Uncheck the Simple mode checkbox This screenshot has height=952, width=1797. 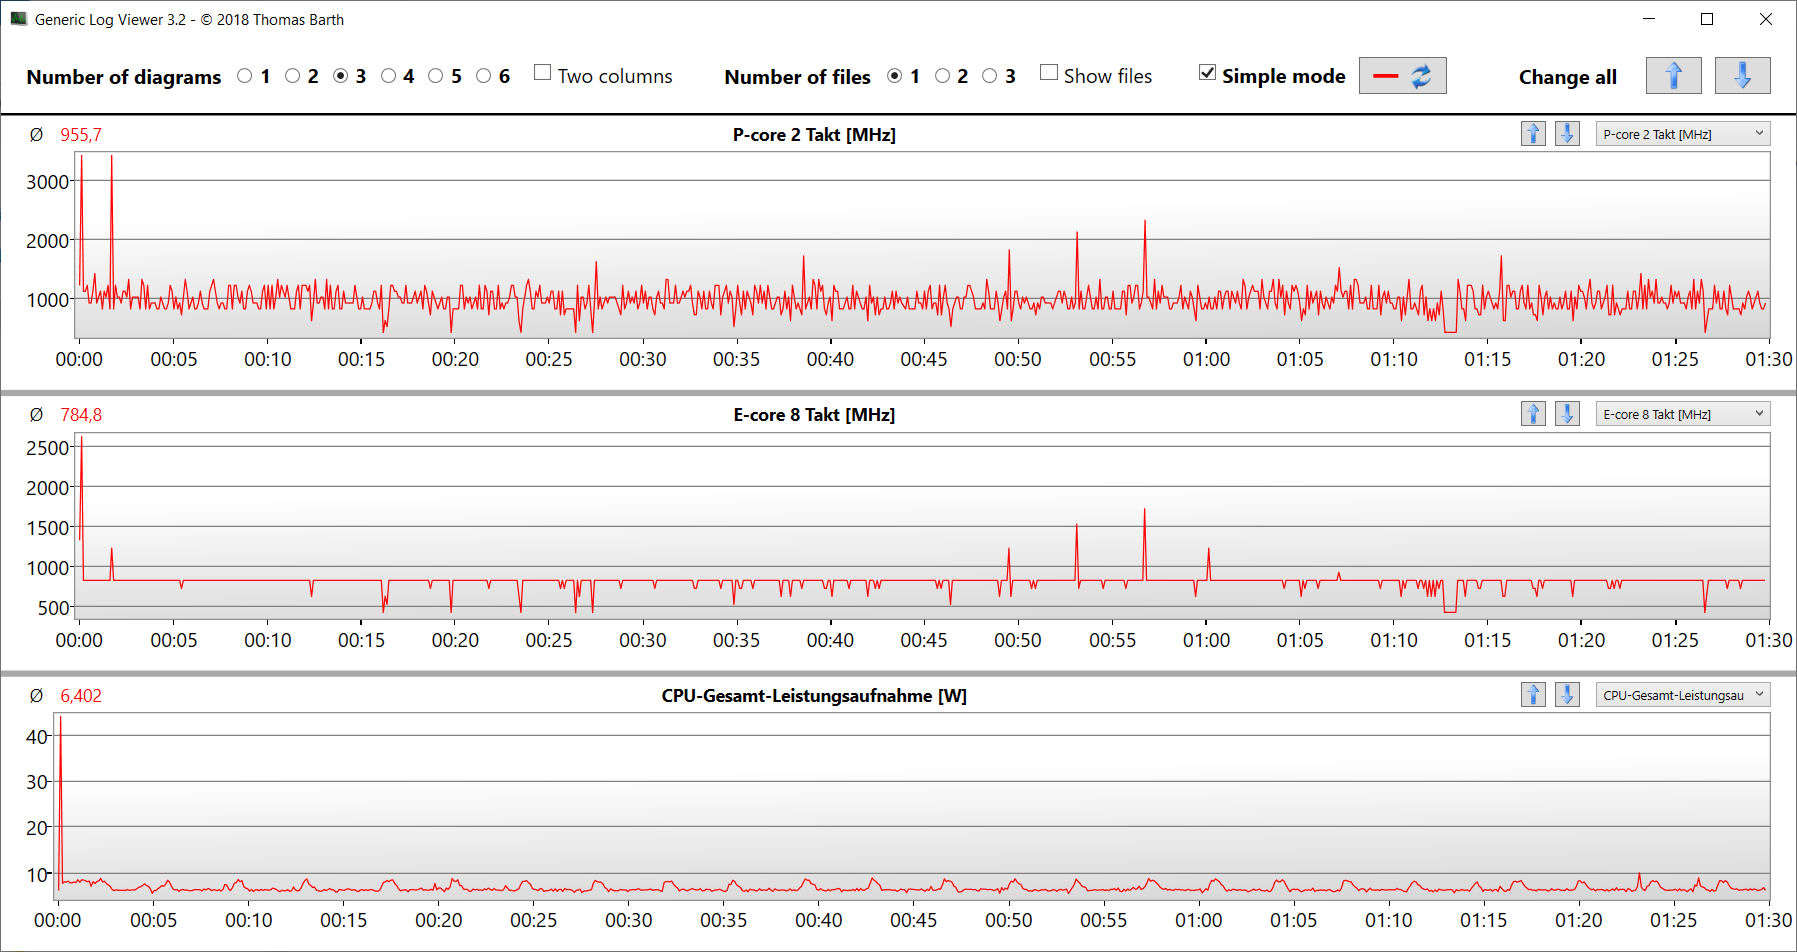coord(1208,73)
